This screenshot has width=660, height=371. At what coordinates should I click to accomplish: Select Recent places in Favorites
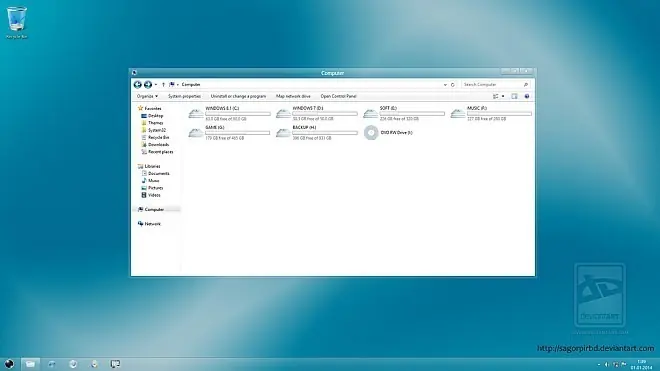(x=157, y=152)
